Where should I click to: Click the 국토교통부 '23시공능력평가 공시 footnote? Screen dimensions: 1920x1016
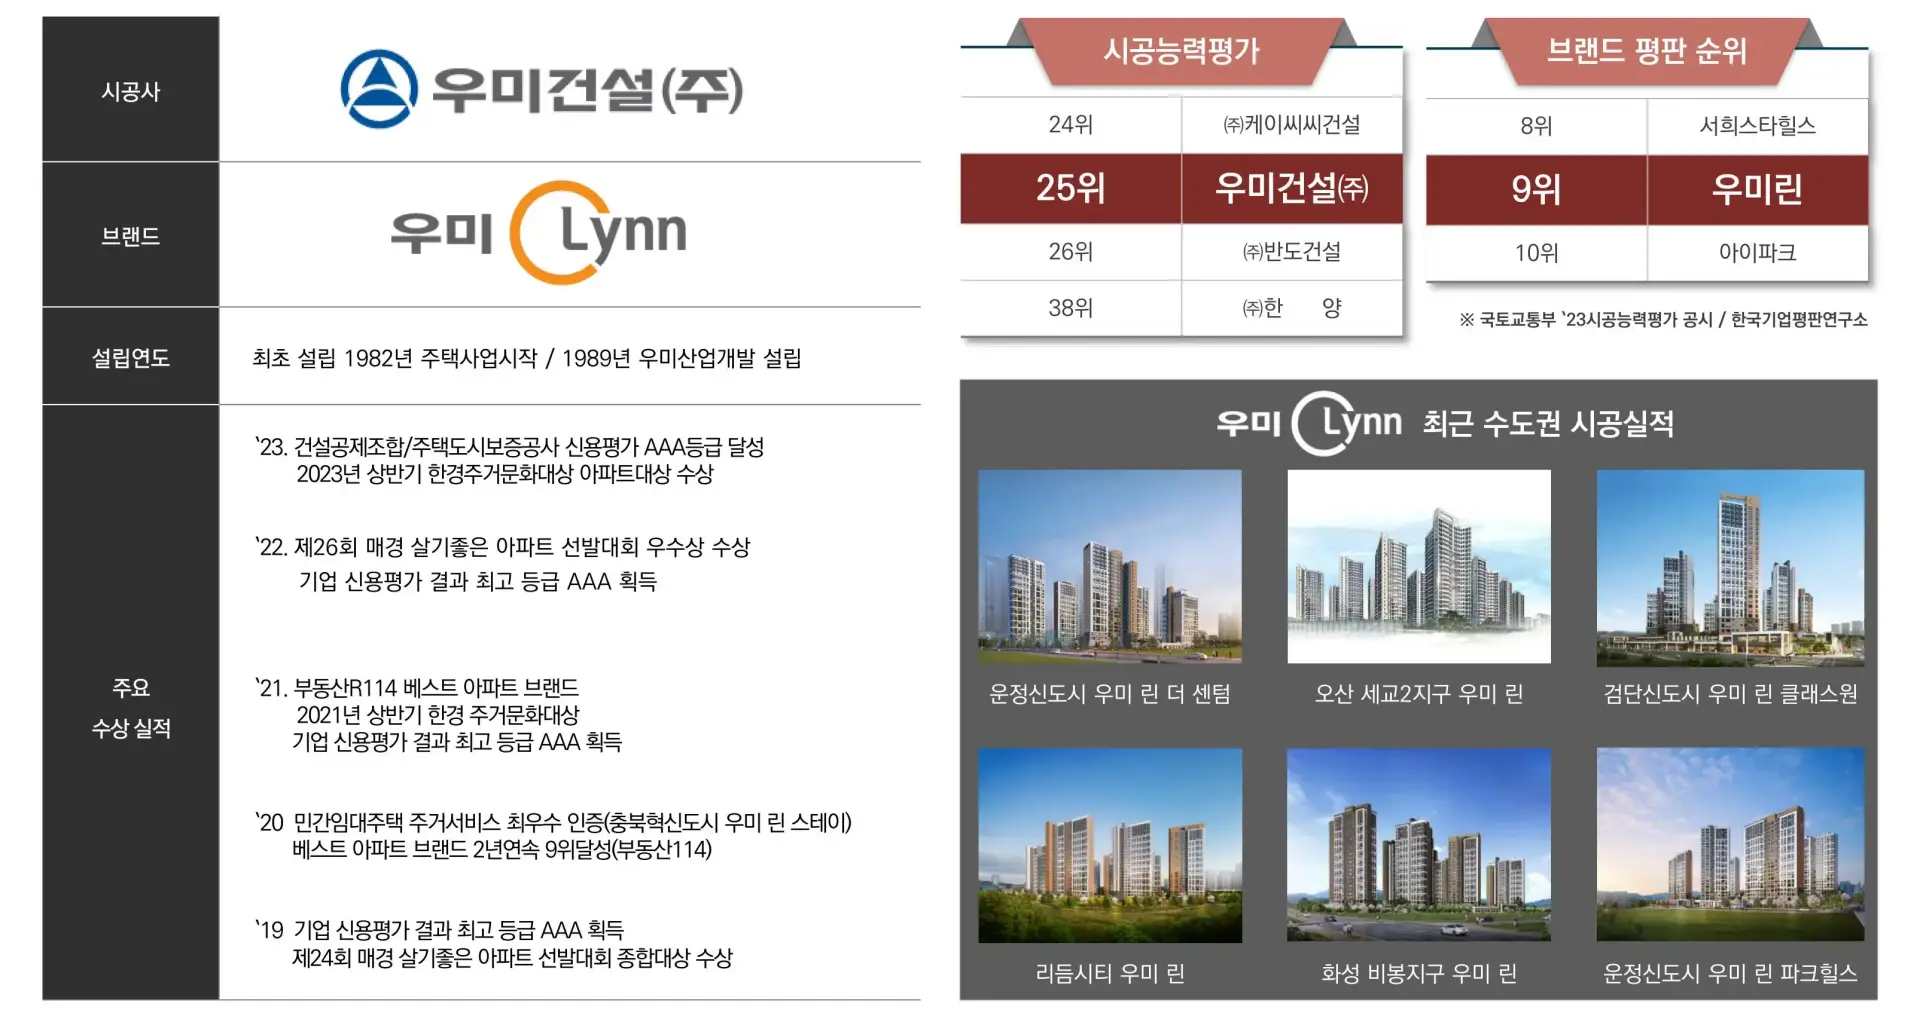1663,320
